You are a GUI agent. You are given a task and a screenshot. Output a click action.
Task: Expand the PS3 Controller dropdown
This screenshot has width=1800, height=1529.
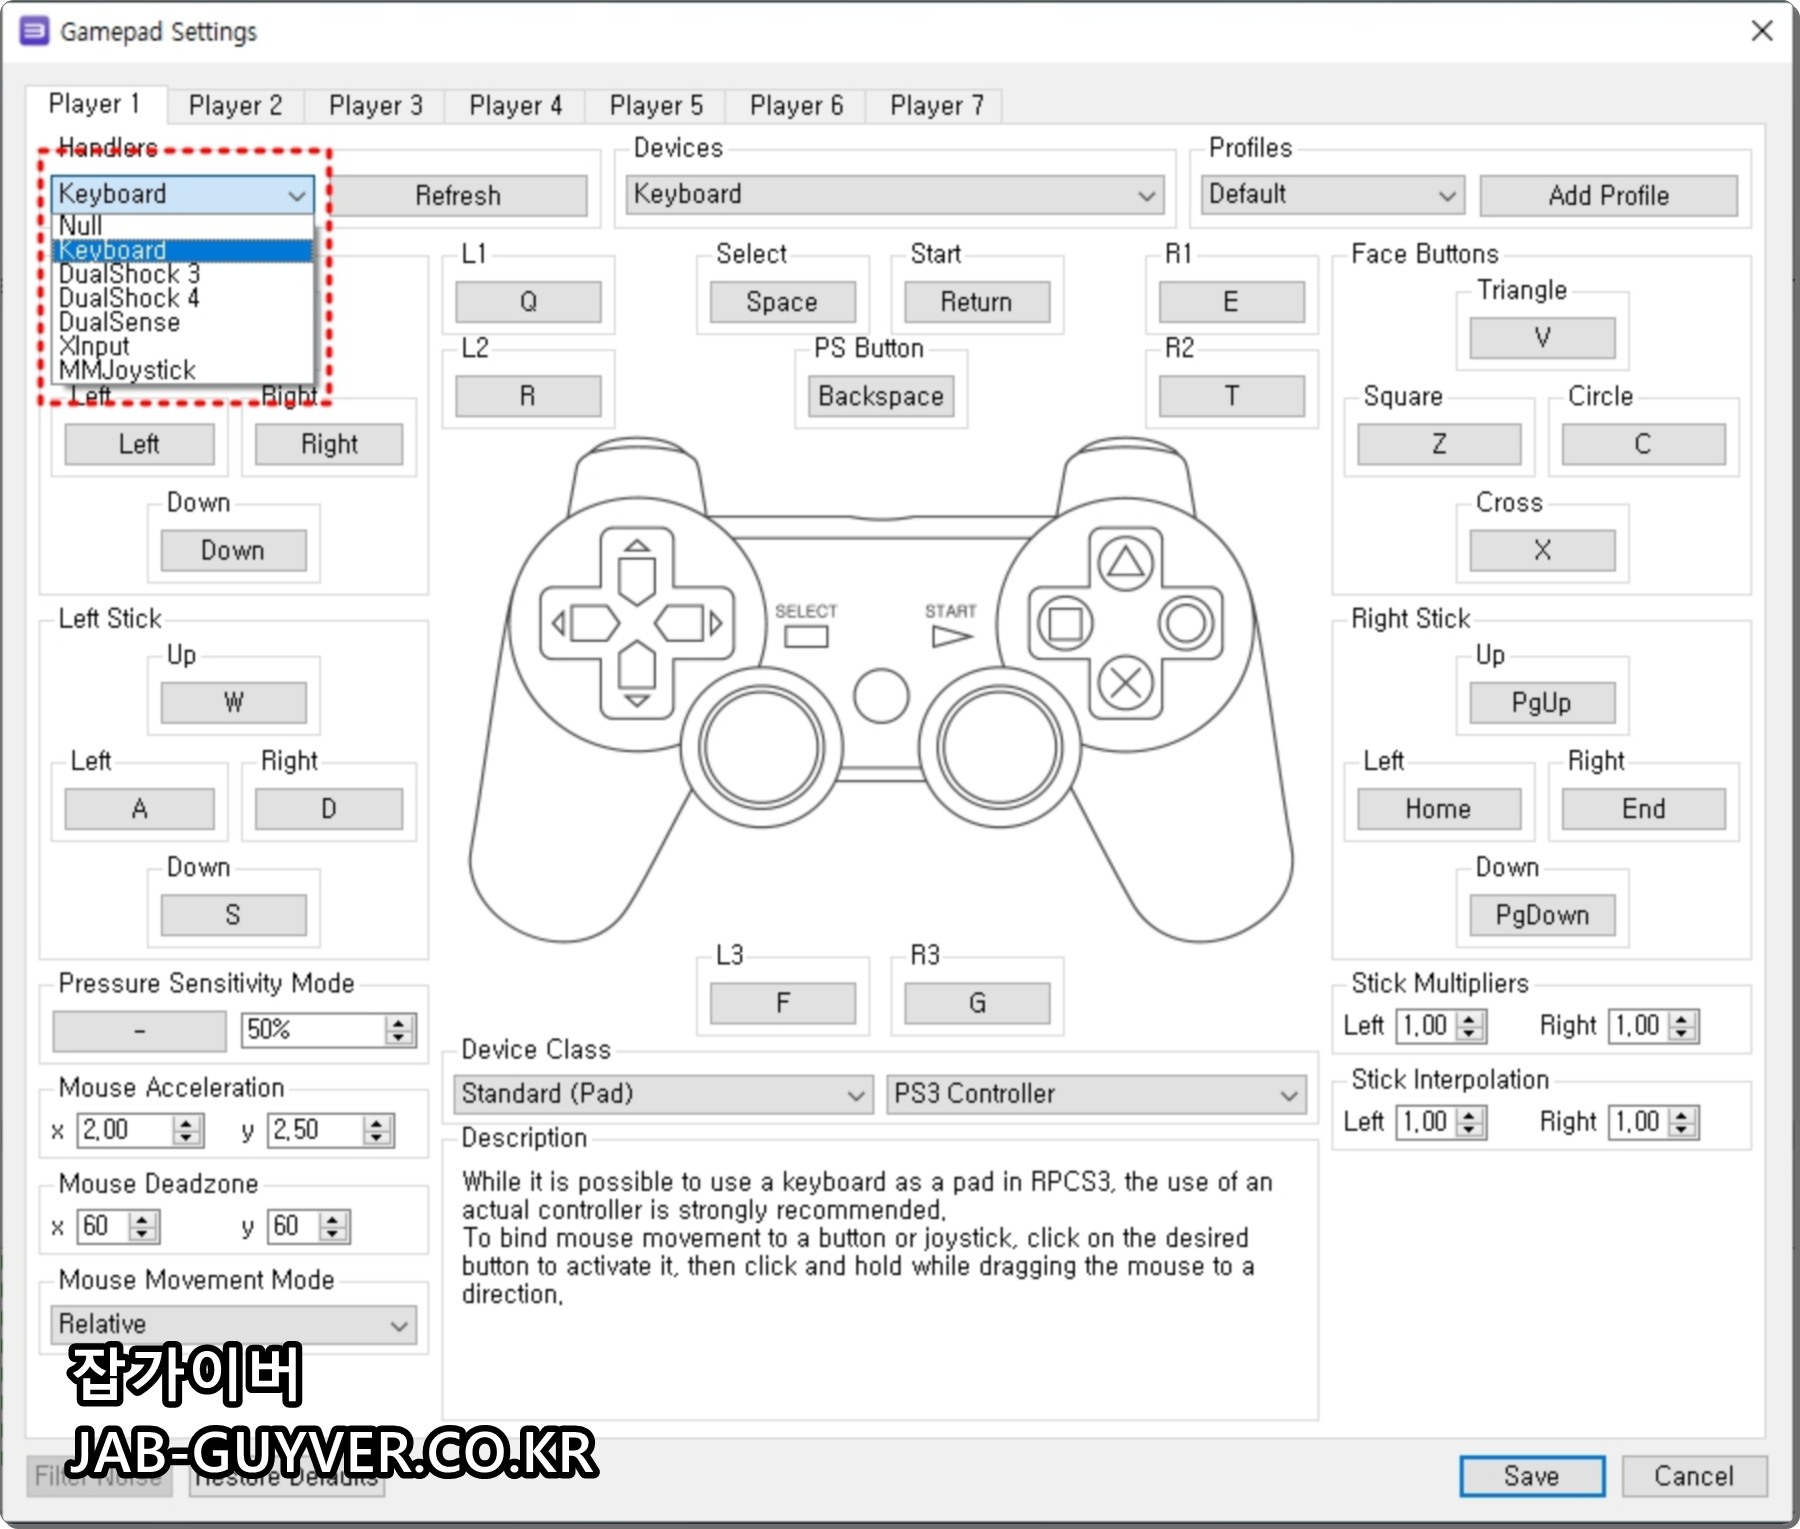coord(1096,1094)
